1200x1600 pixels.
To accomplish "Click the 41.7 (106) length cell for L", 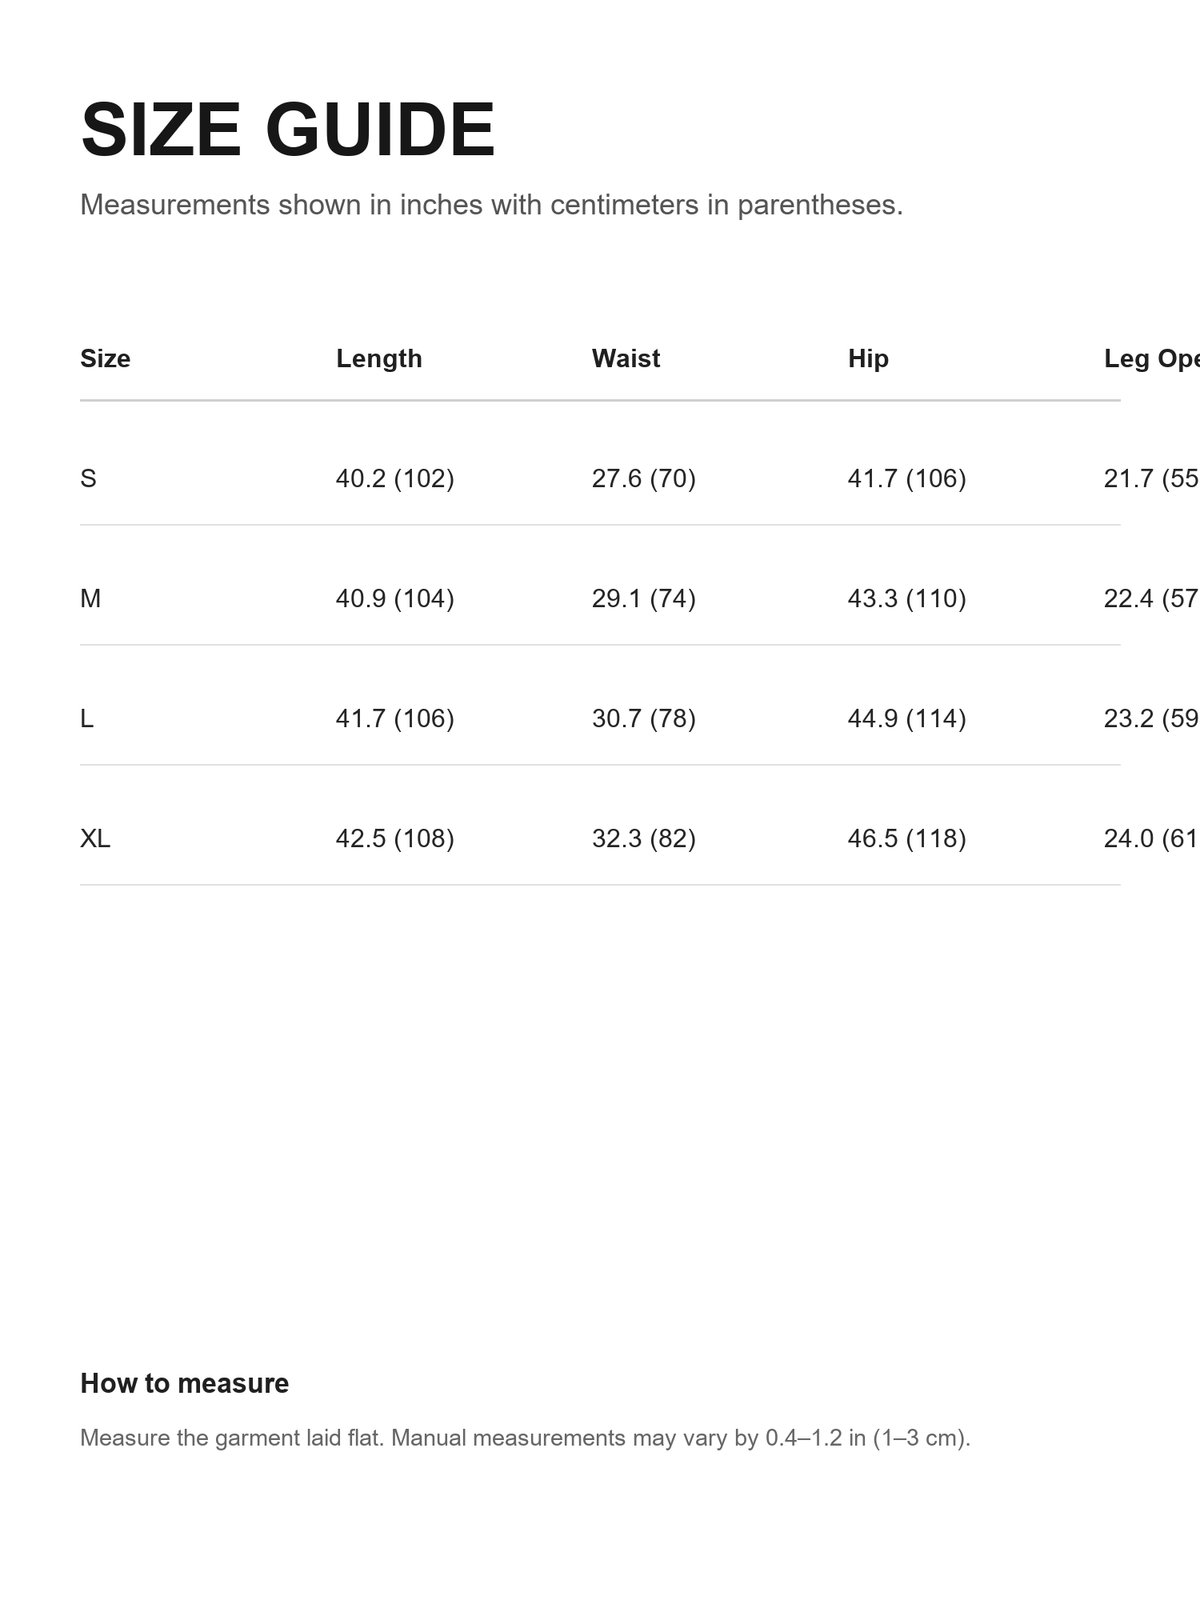I will [x=395, y=718].
